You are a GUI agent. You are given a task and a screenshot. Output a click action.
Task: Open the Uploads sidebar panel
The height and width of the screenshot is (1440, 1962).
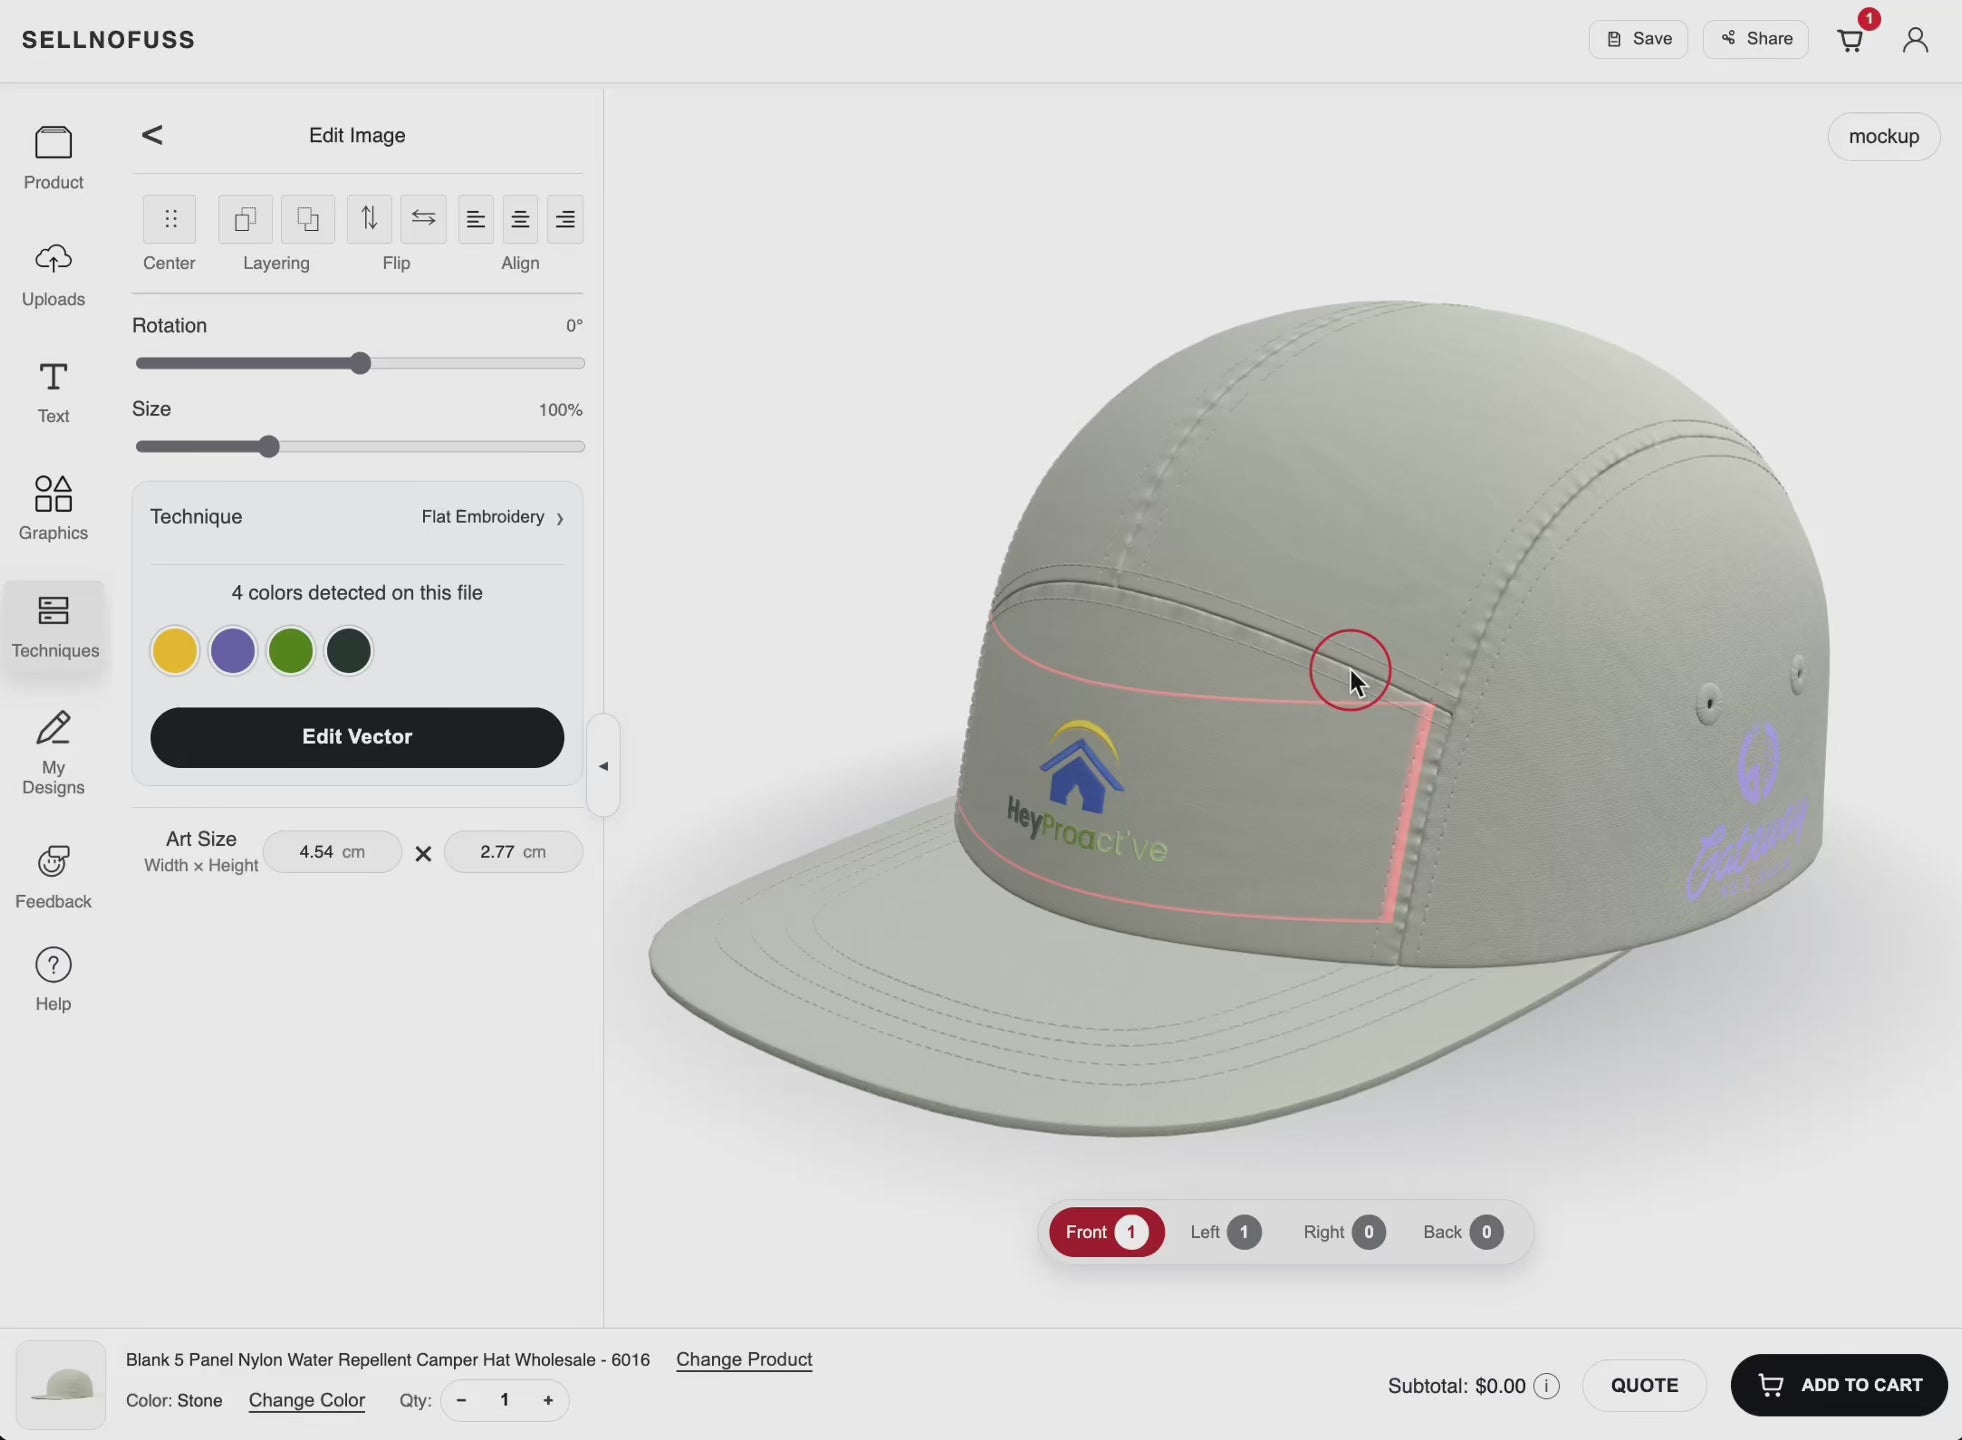53,274
